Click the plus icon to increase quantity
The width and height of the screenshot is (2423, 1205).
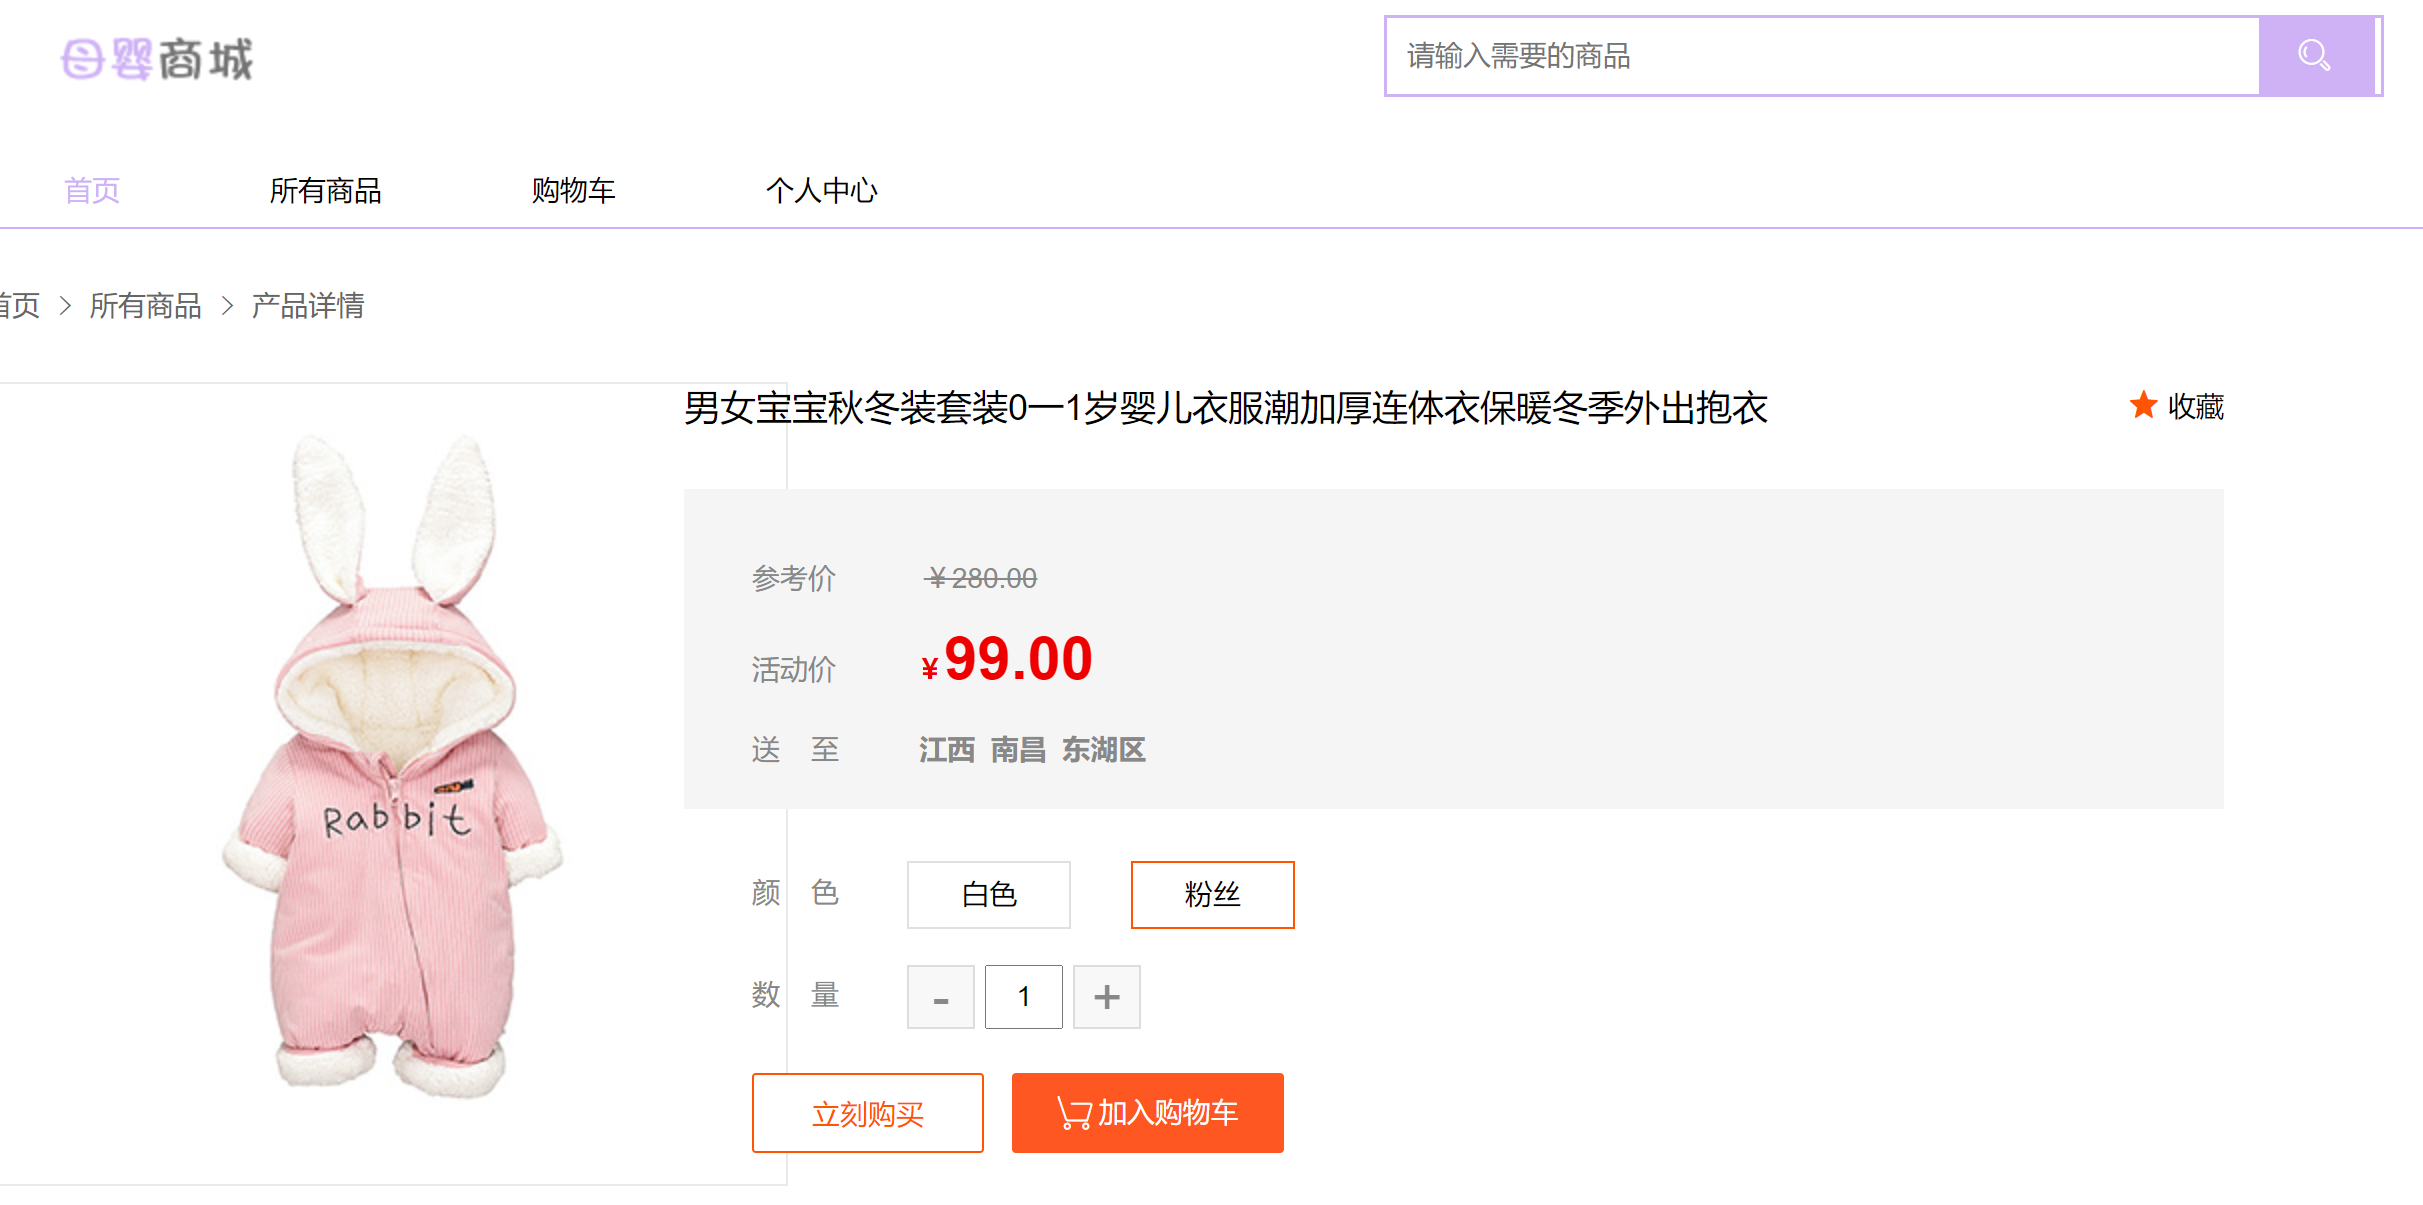1106,997
